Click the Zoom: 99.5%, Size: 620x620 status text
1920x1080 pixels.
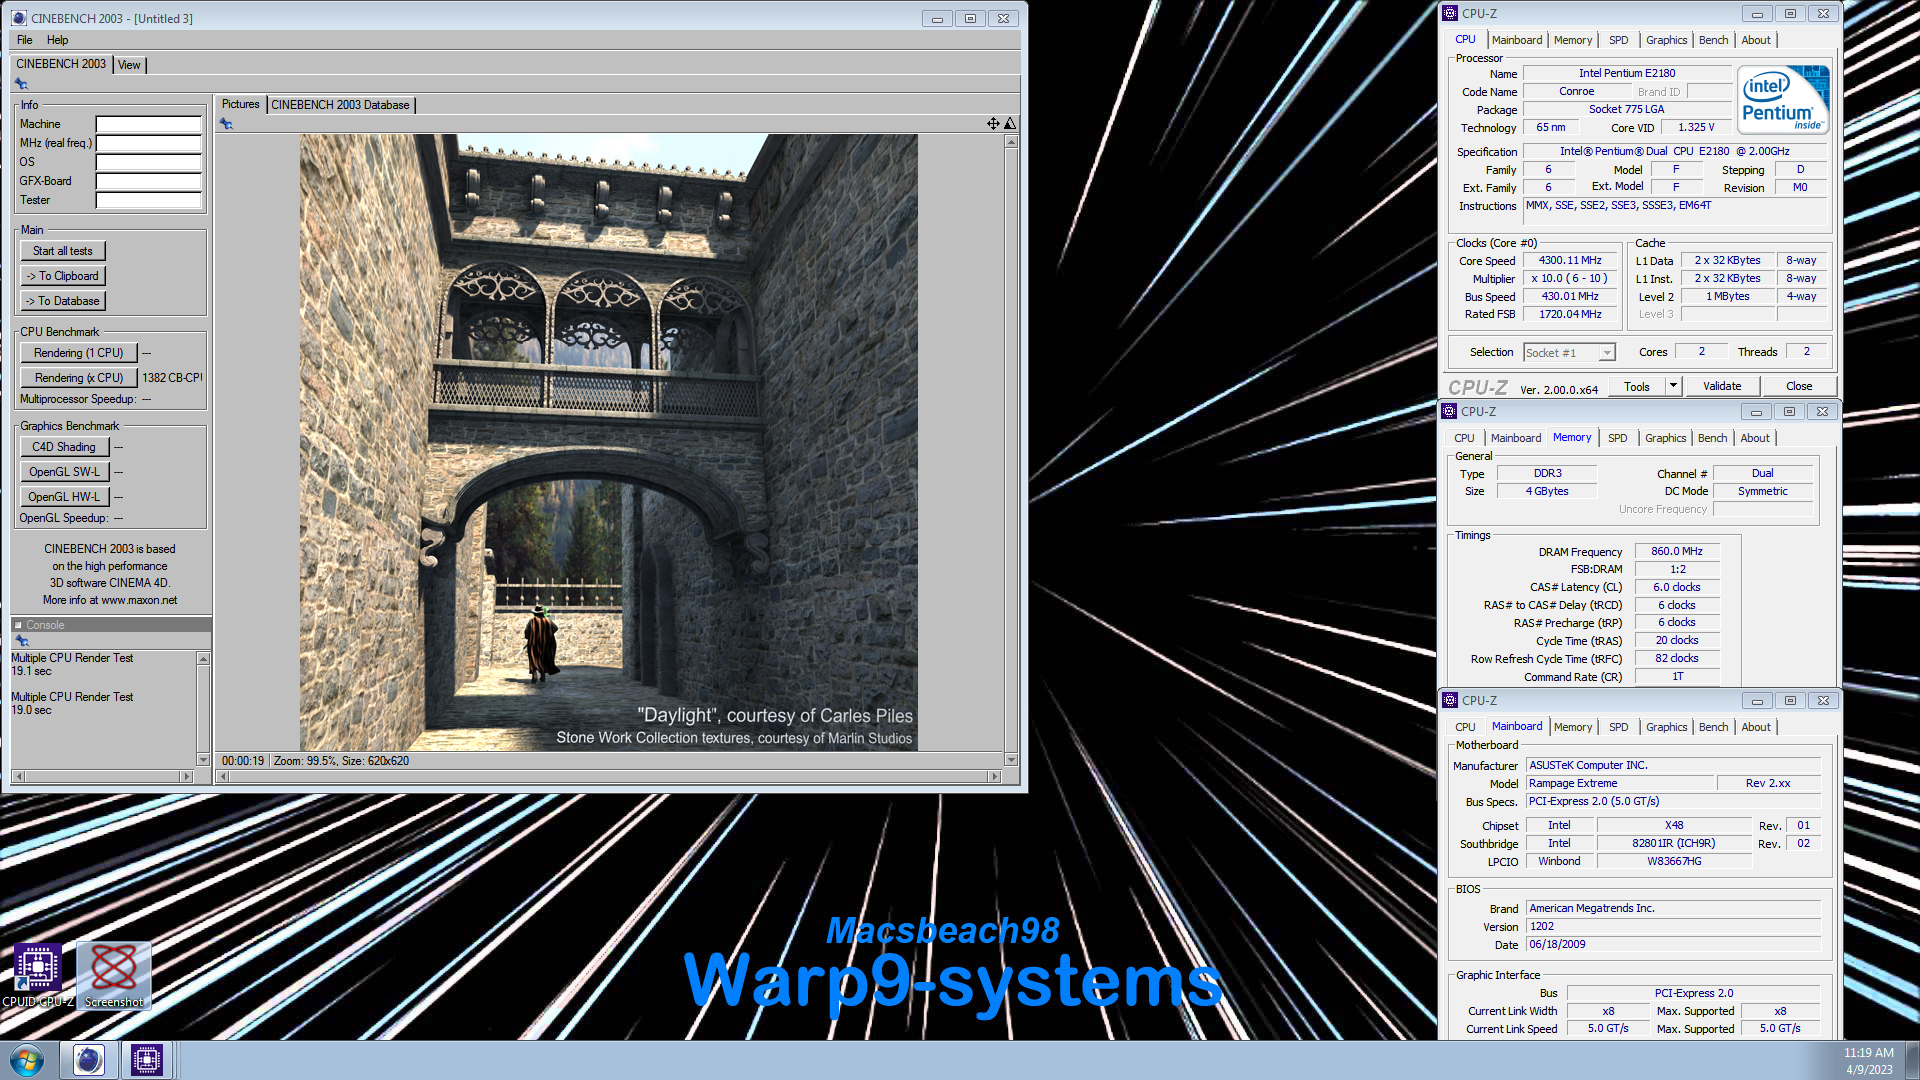pyautogui.click(x=341, y=761)
